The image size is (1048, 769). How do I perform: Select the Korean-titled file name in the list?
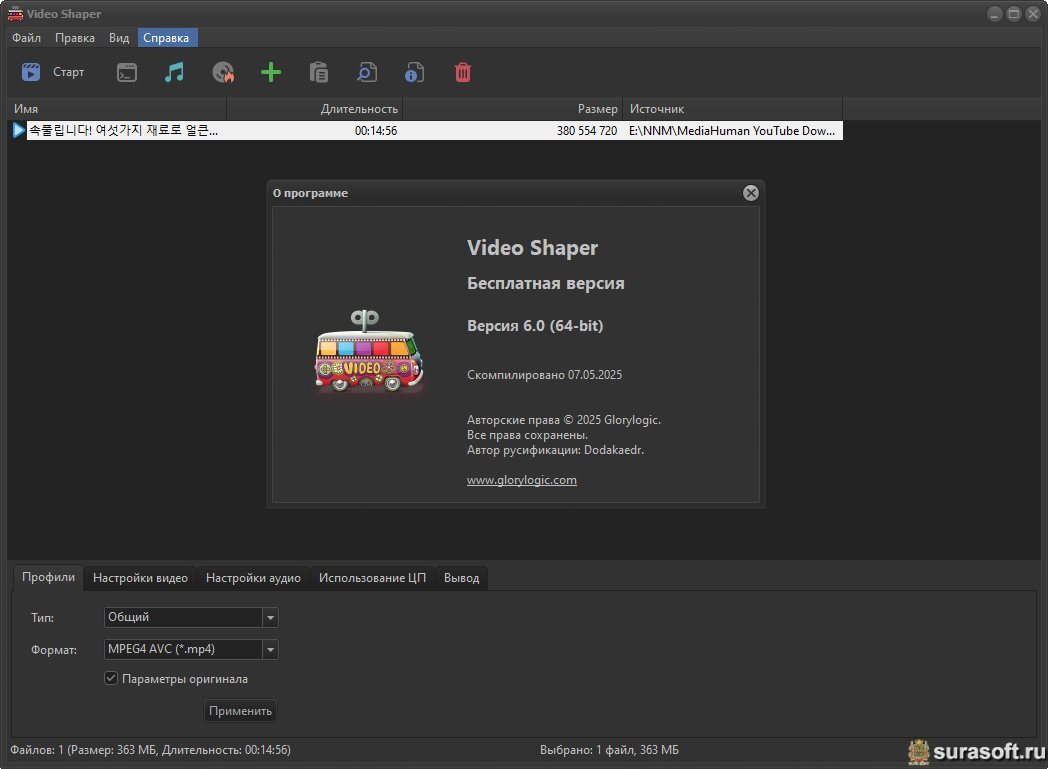point(123,130)
